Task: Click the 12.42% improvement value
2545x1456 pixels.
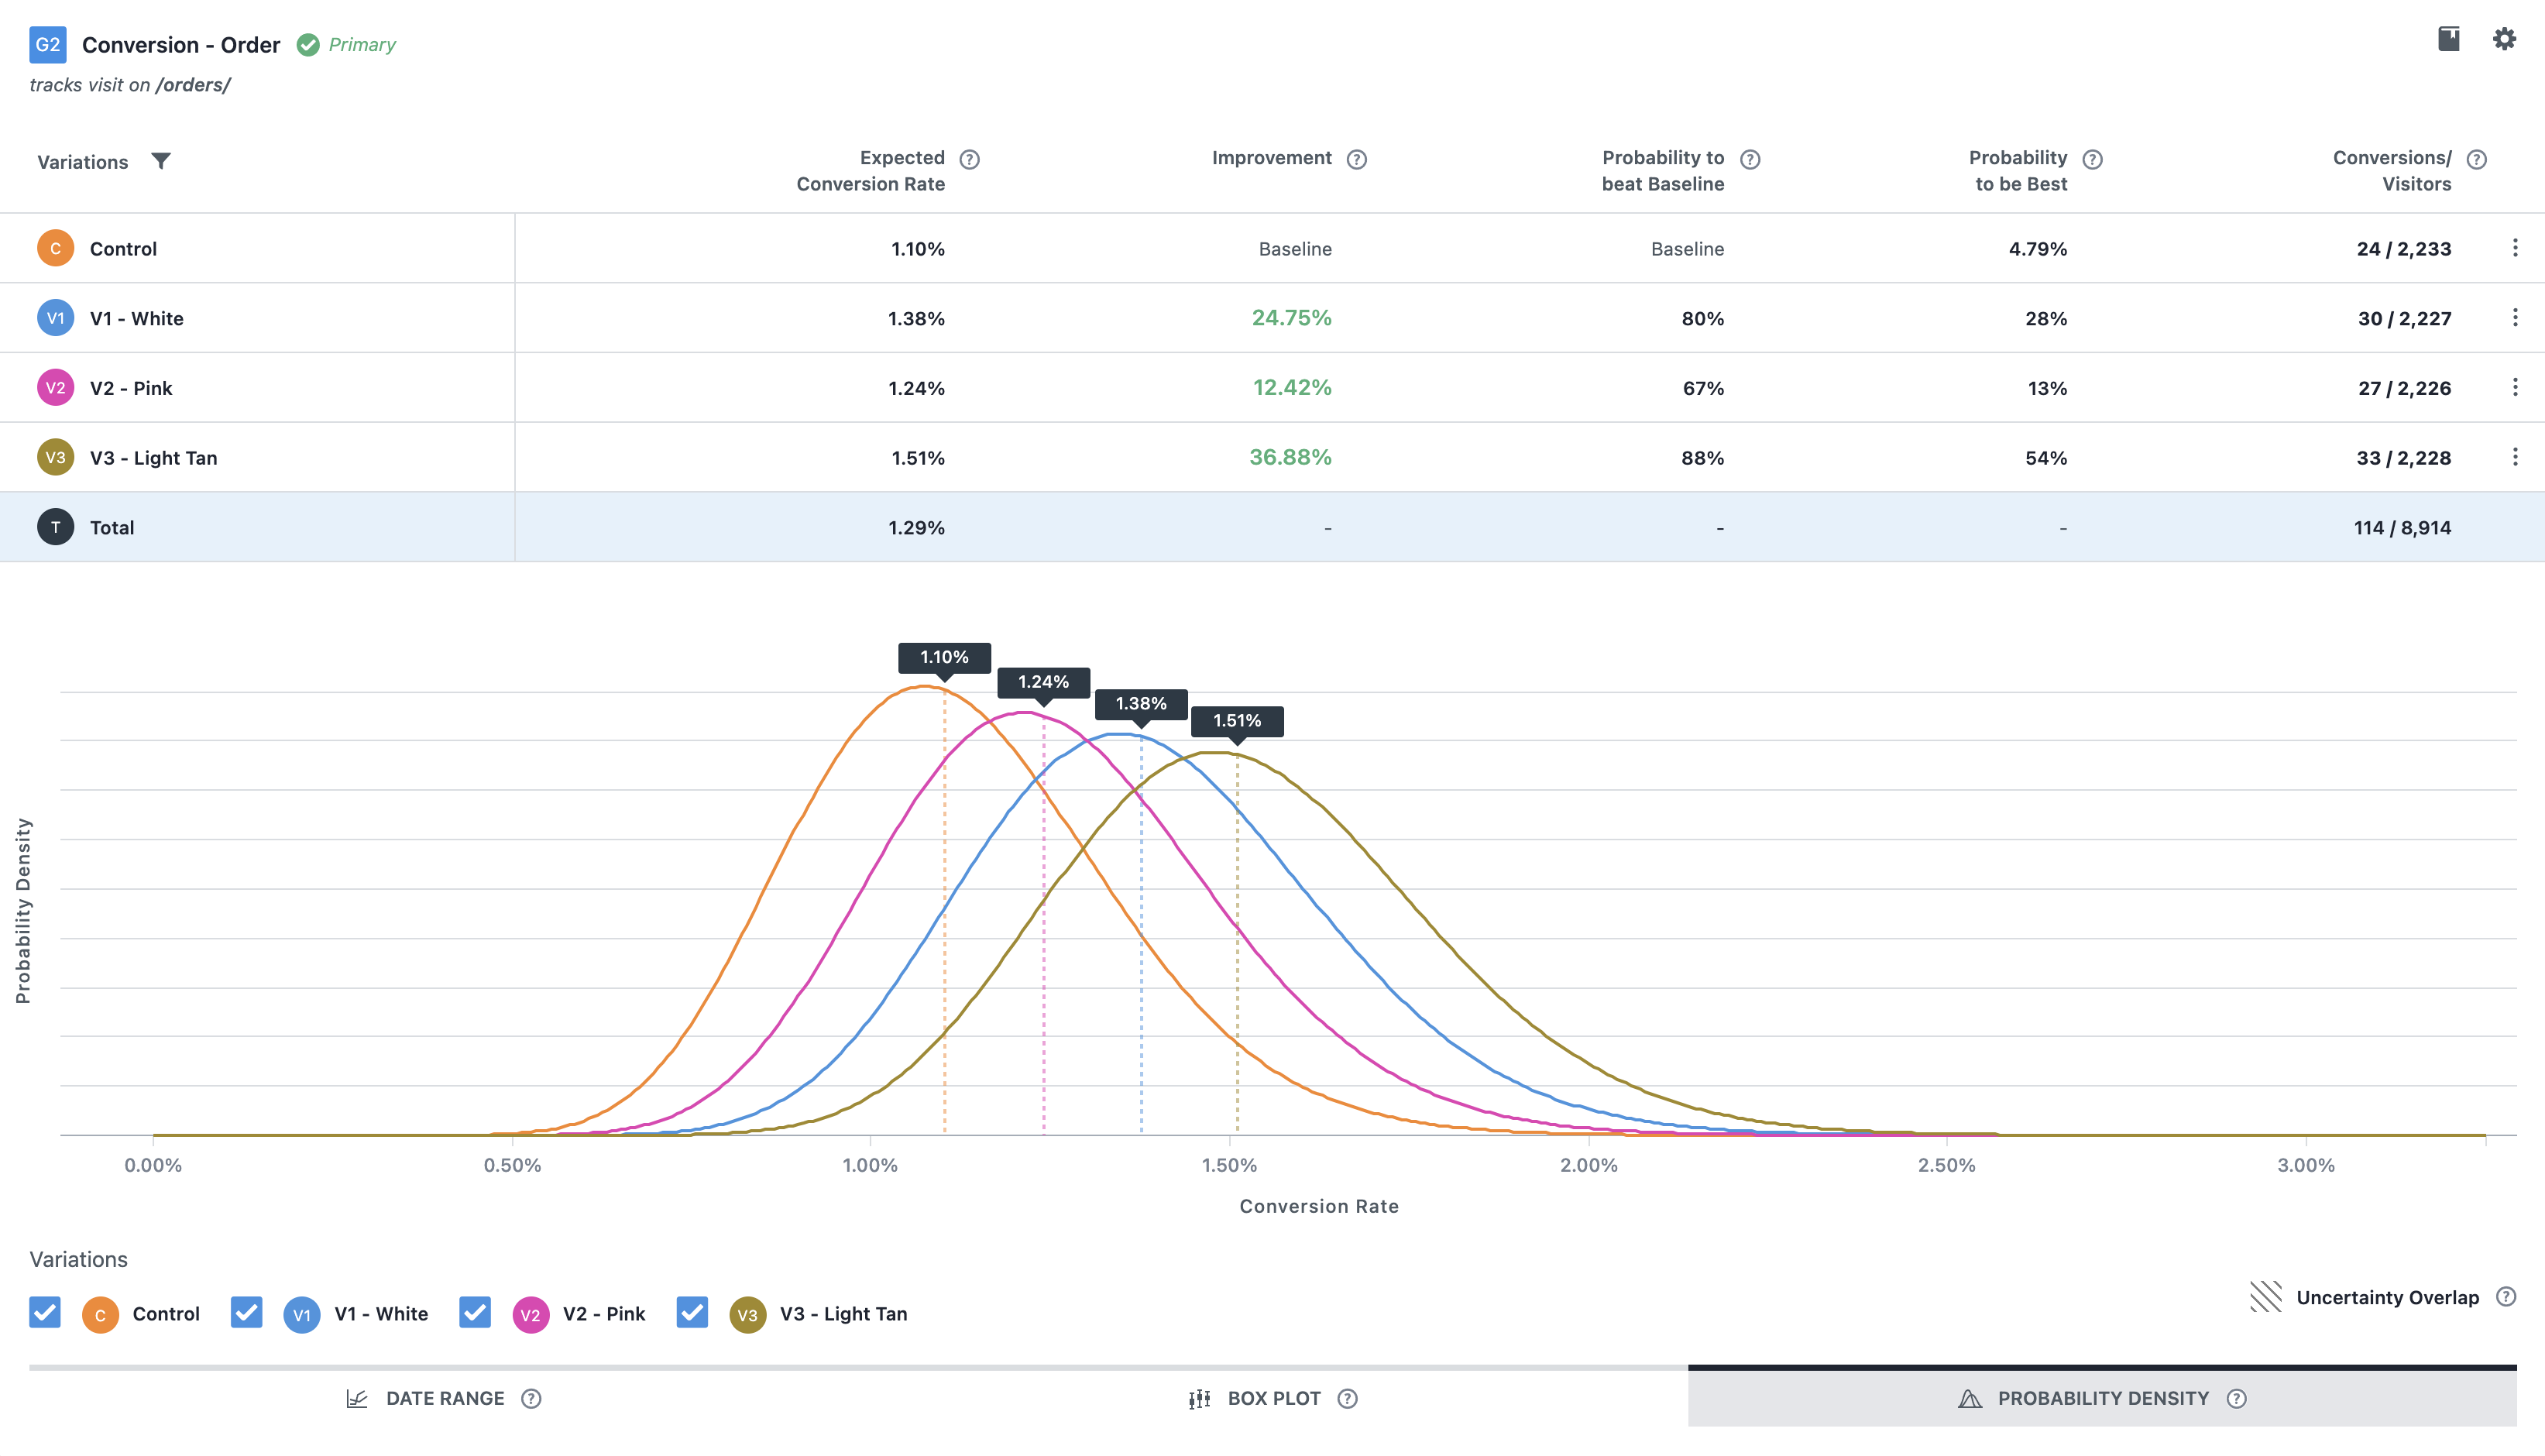Action: coord(1292,388)
